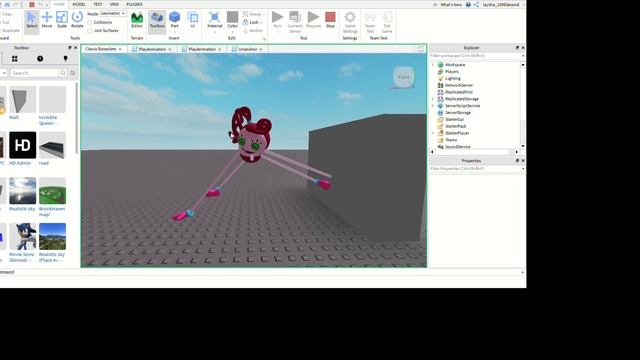Select Players in Explorer
The height and width of the screenshot is (360, 640).
451,72
